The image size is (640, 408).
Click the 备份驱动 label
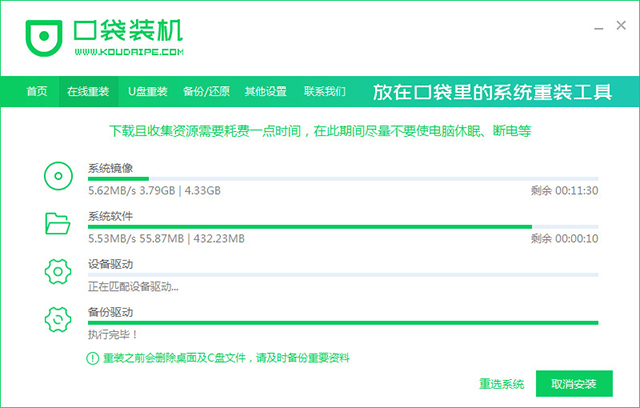point(111,312)
